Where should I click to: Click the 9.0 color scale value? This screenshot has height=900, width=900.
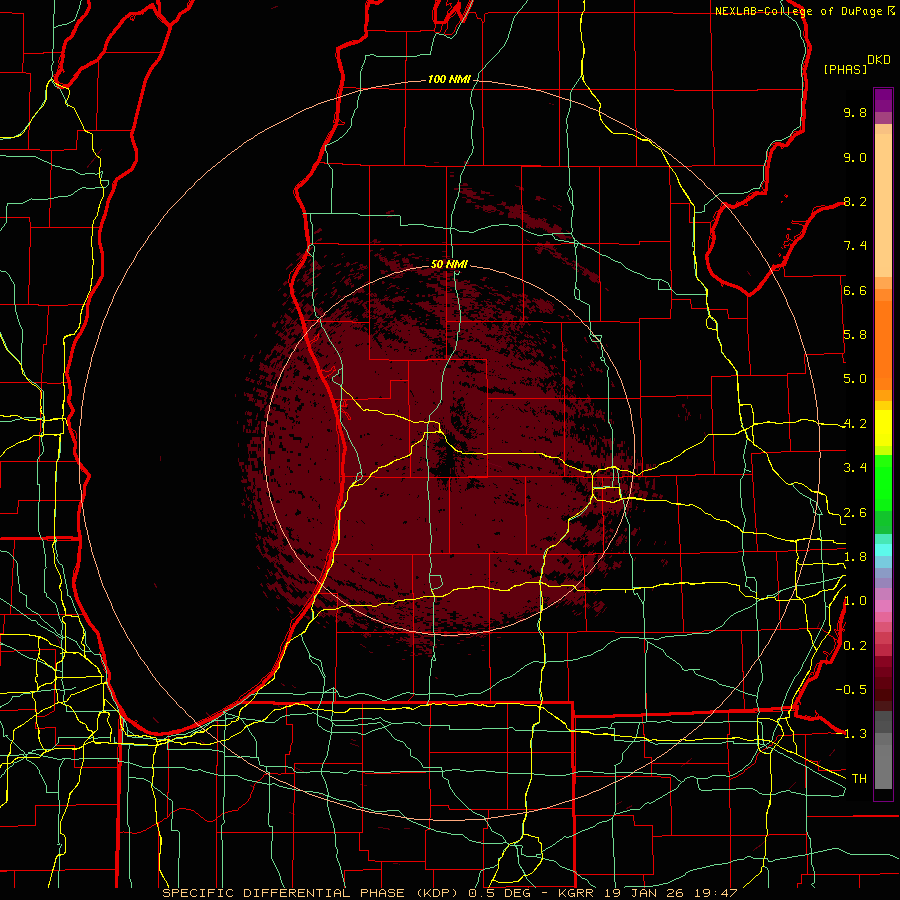coord(855,157)
